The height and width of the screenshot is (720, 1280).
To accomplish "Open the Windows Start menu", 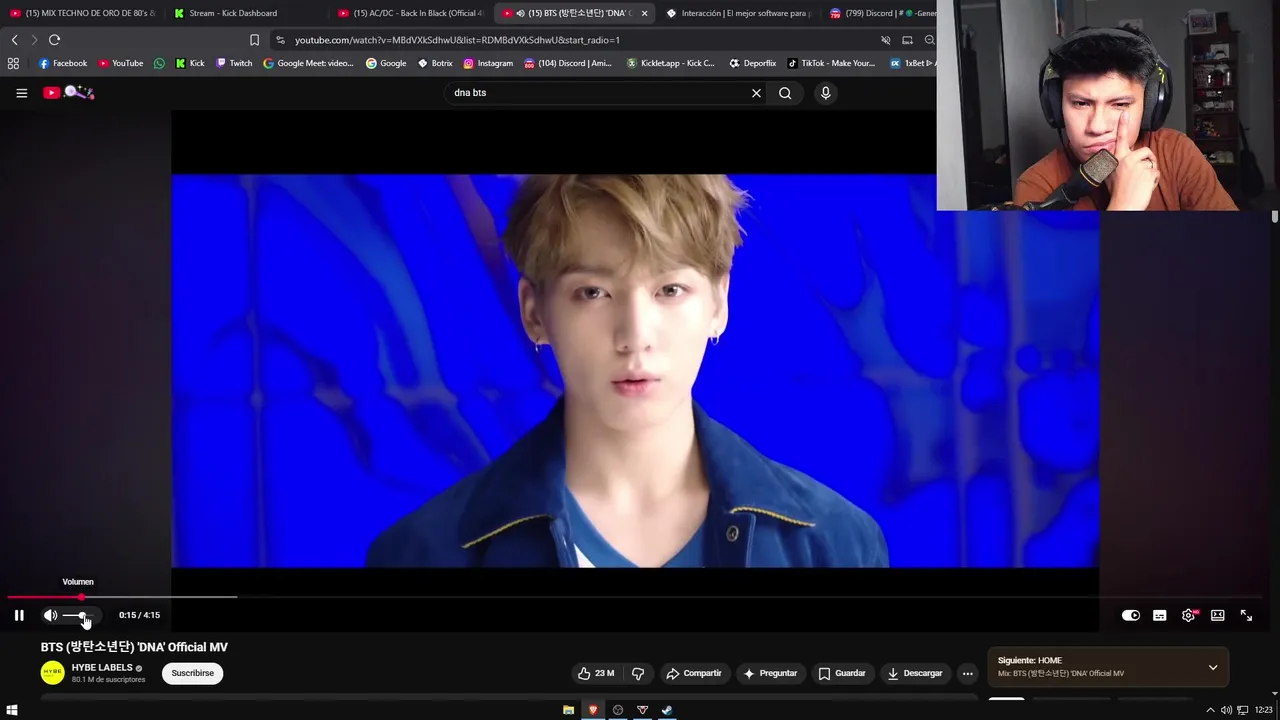I will click(12, 710).
